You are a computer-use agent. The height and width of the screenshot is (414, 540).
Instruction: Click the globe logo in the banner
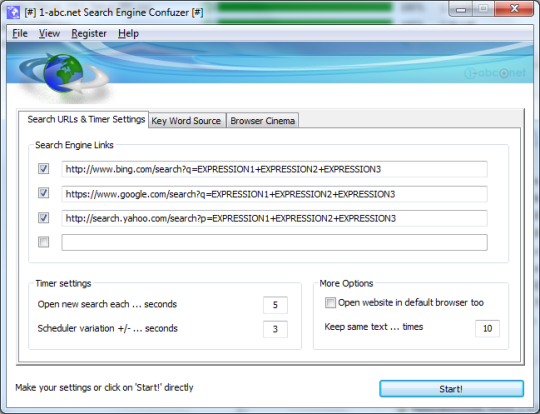[x=63, y=73]
